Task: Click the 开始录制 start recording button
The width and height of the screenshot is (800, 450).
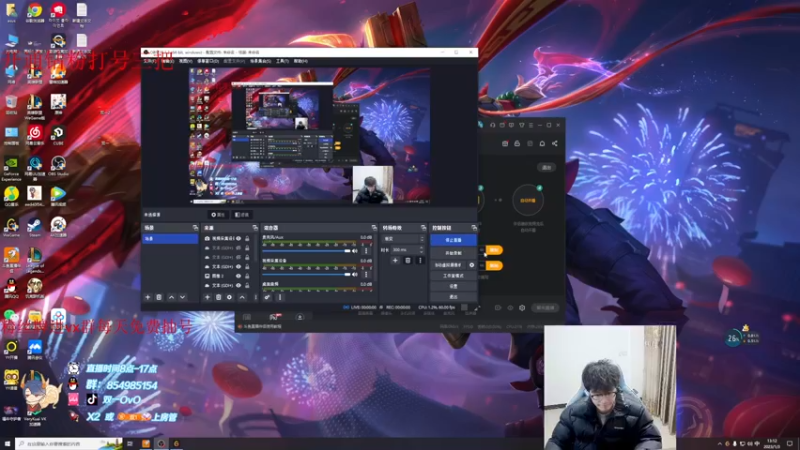Action: click(x=453, y=253)
